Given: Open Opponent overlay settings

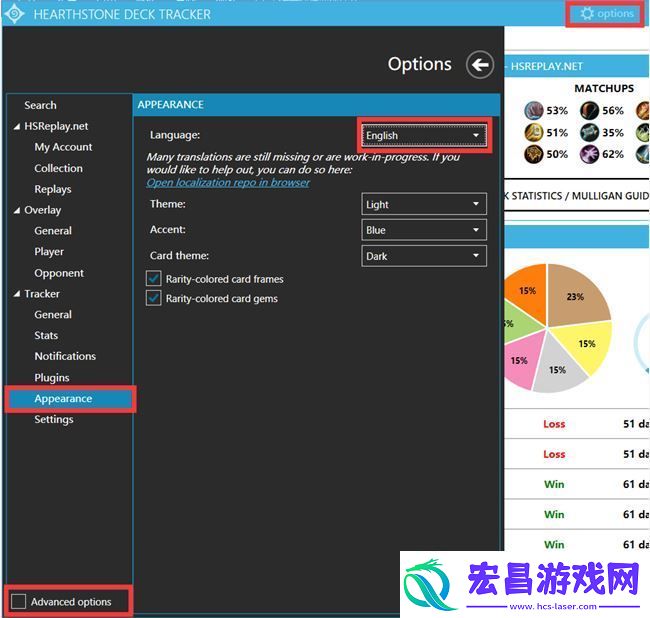Looking at the screenshot, I should pyautogui.click(x=59, y=273).
